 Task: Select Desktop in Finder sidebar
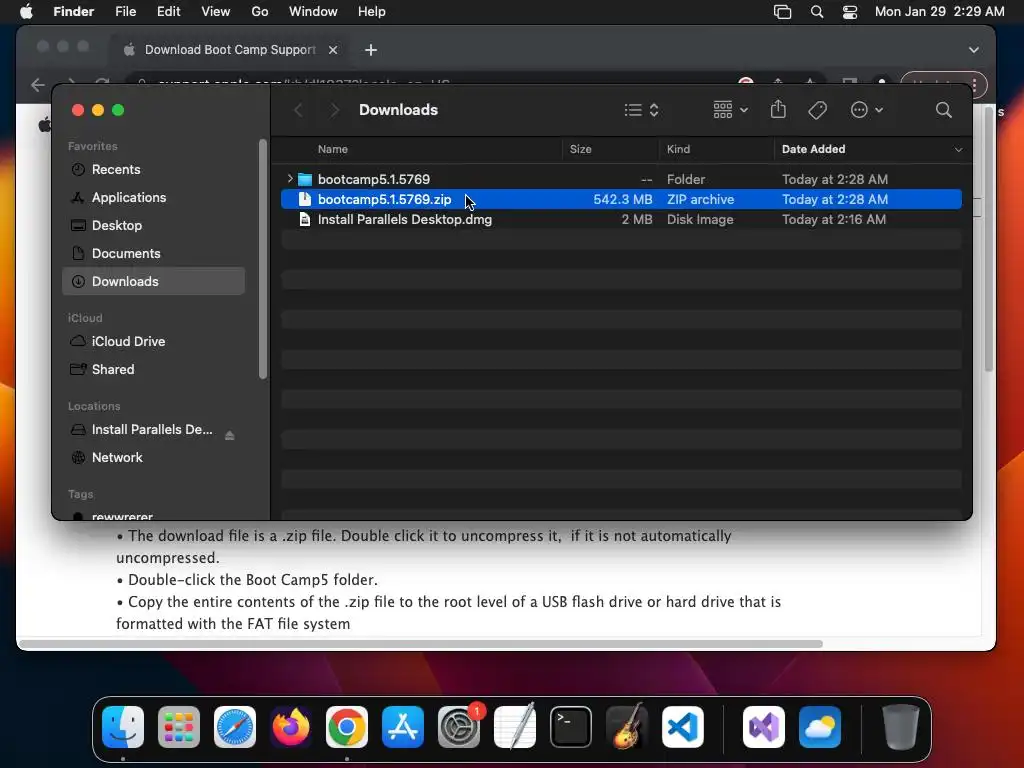[x=153, y=225]
